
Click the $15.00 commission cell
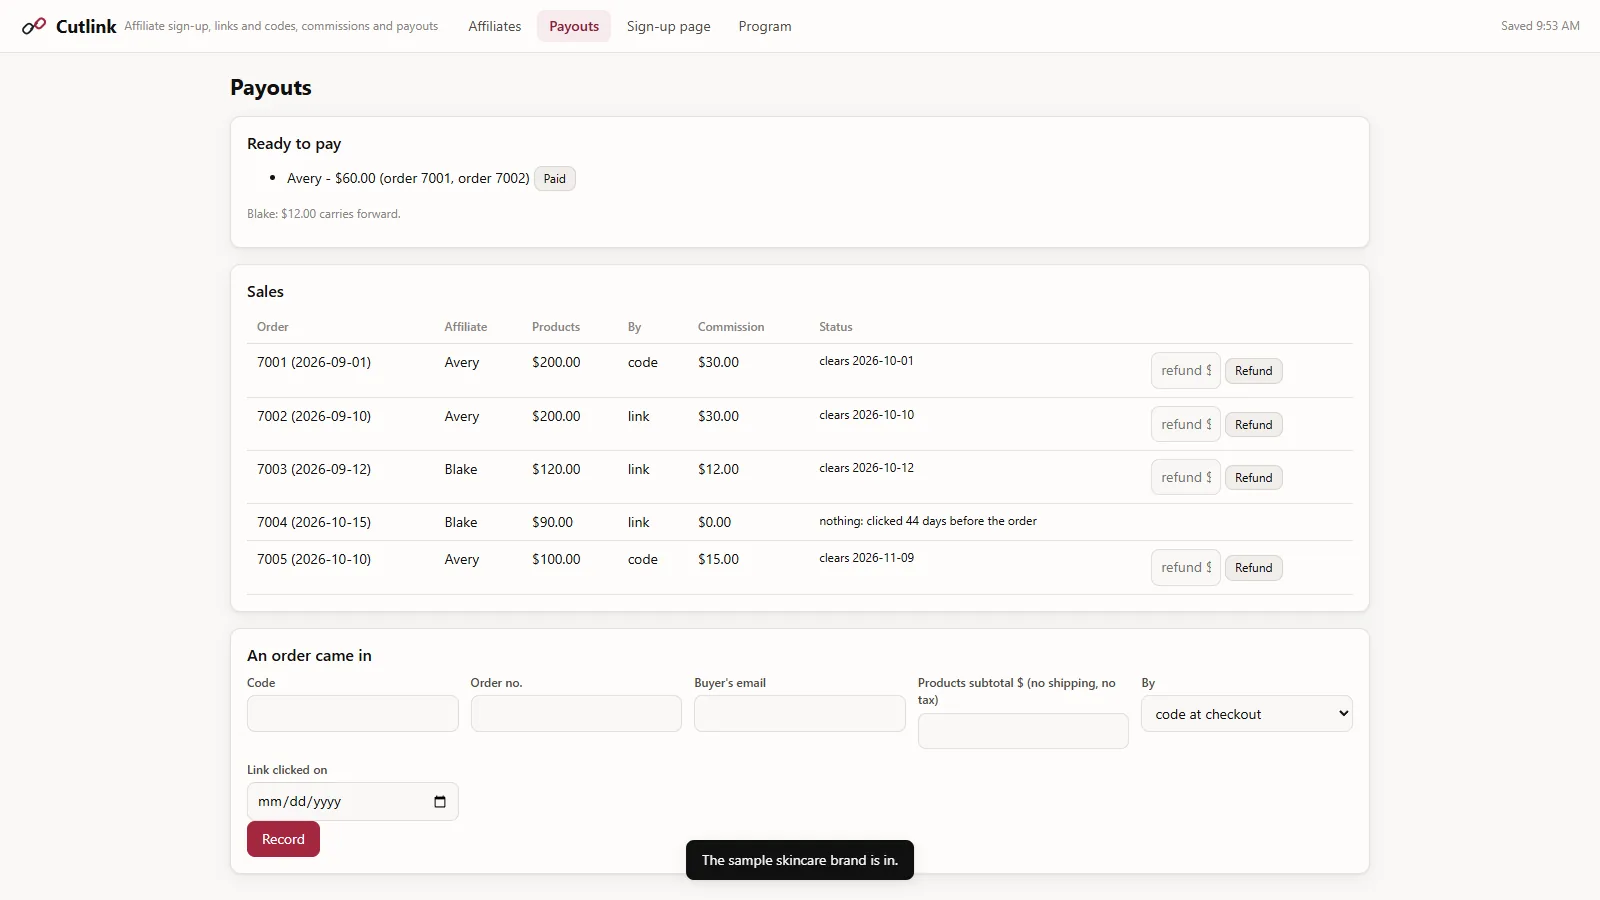click(x=718, y=559)
